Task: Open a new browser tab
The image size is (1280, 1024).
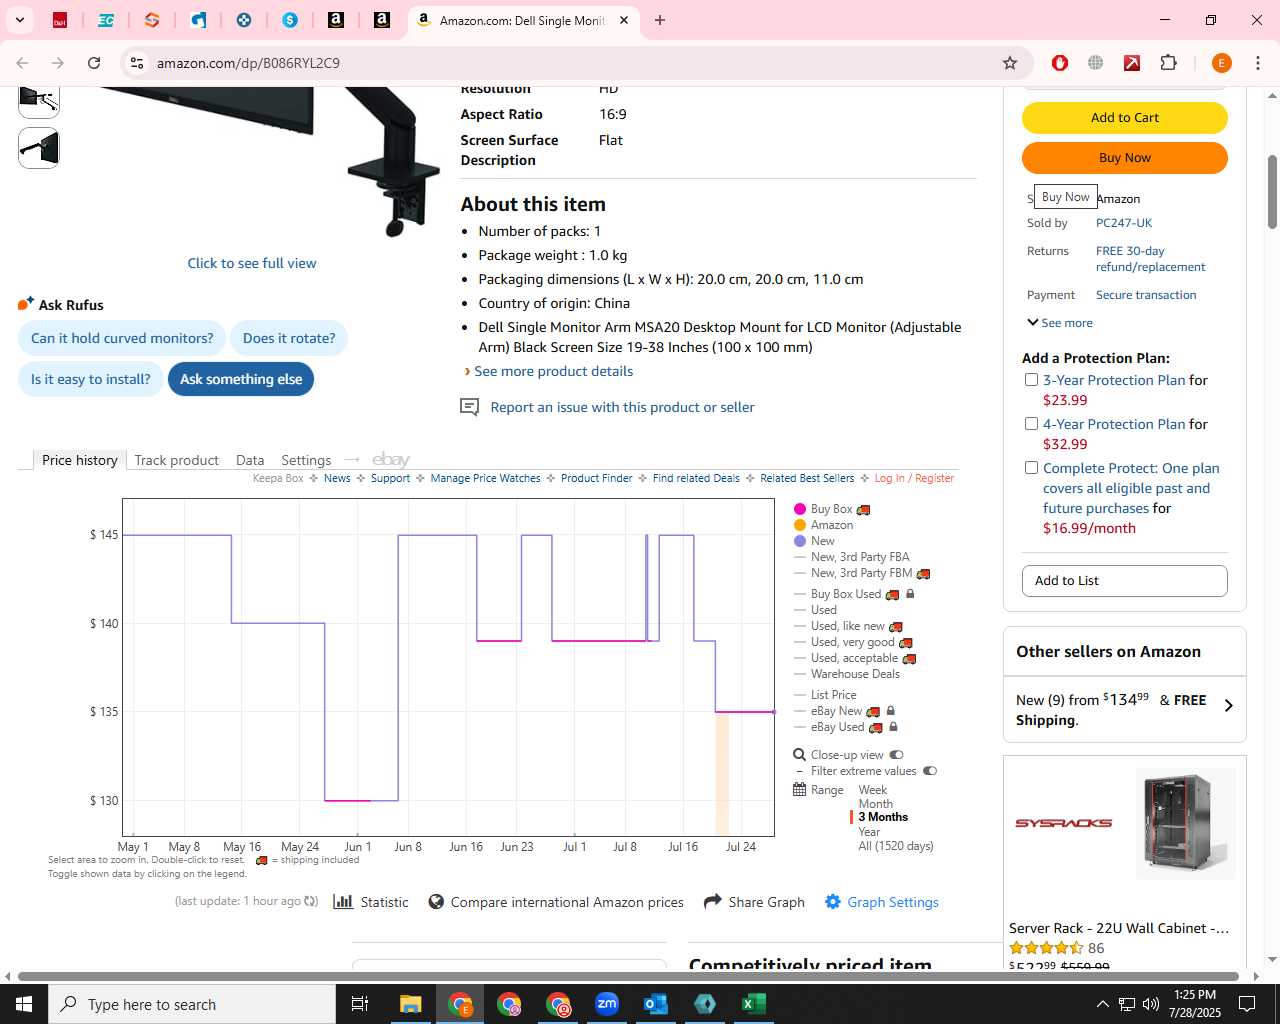Action: 660,20
